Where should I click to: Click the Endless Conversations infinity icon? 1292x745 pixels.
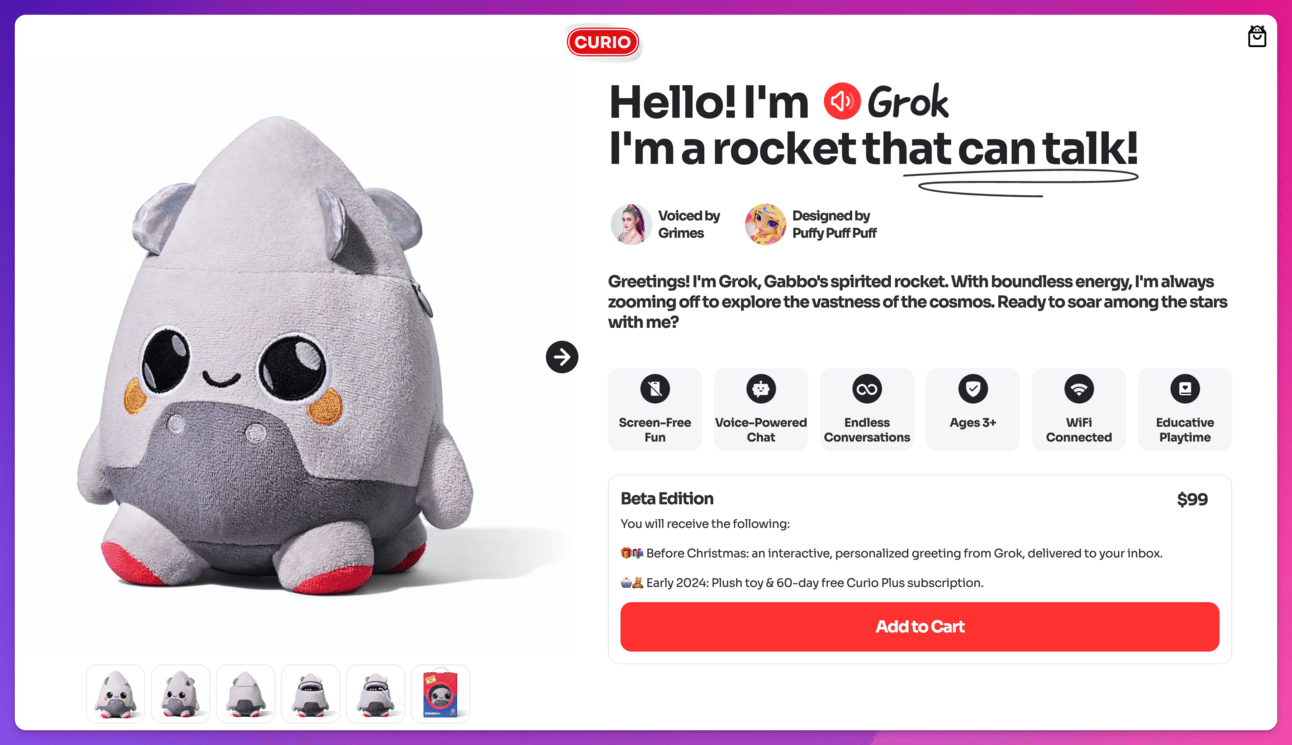click(867, 388)
